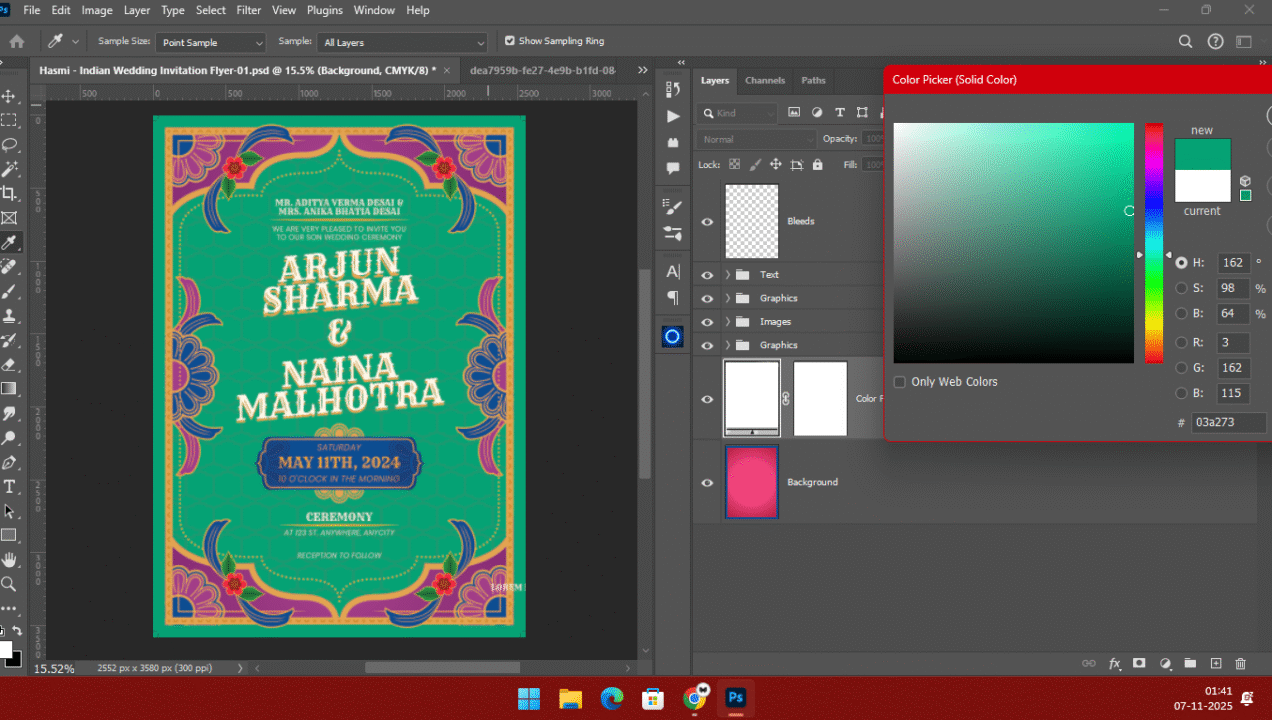Image resolution: width=1272 pixels, height=720 pixels.
Task: Add a layer style via fx icon
Action: 1114,663
